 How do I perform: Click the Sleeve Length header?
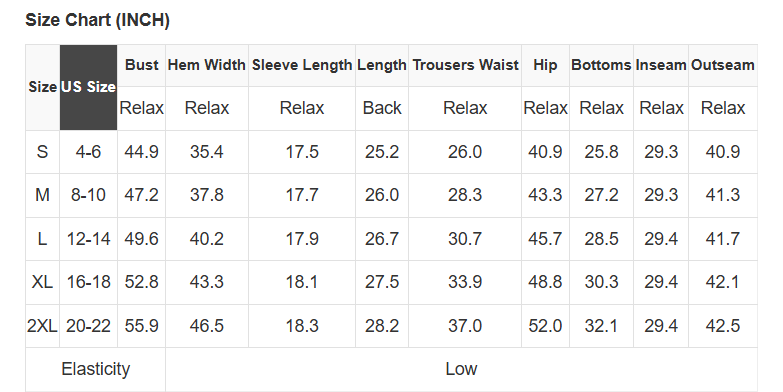coord(302,65)
